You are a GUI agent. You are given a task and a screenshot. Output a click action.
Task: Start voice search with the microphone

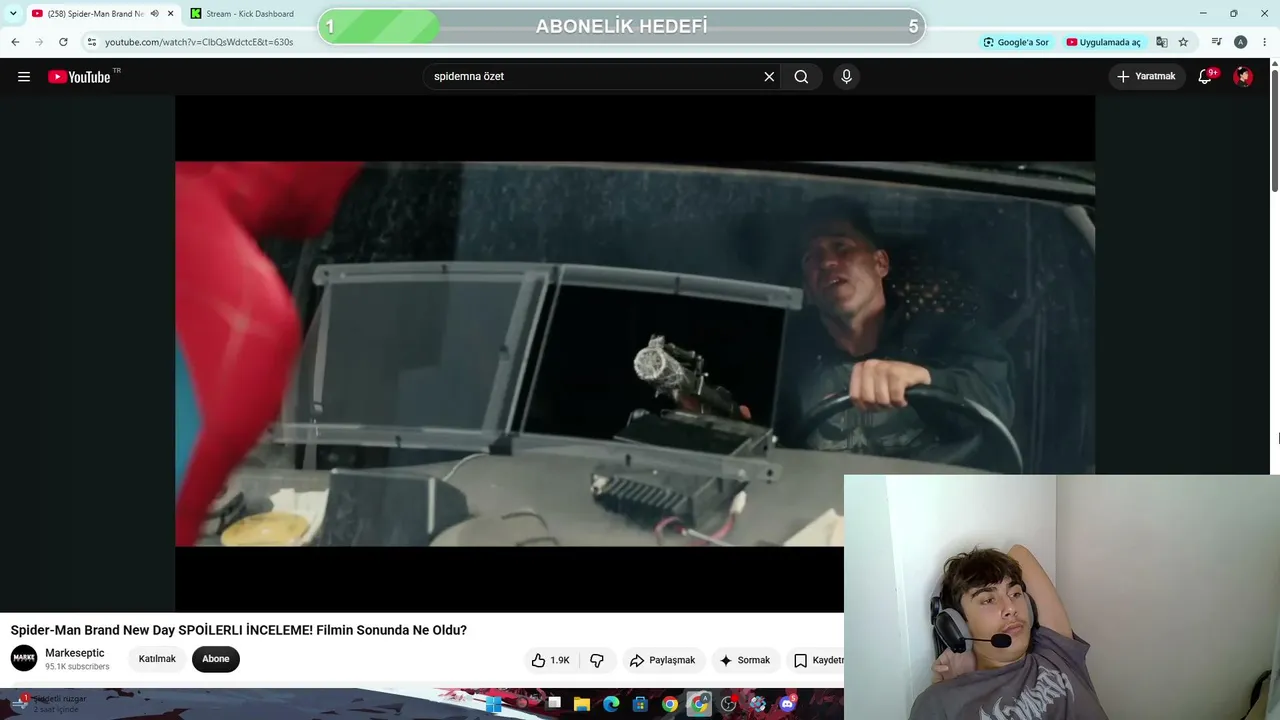(x=846, y=77)
